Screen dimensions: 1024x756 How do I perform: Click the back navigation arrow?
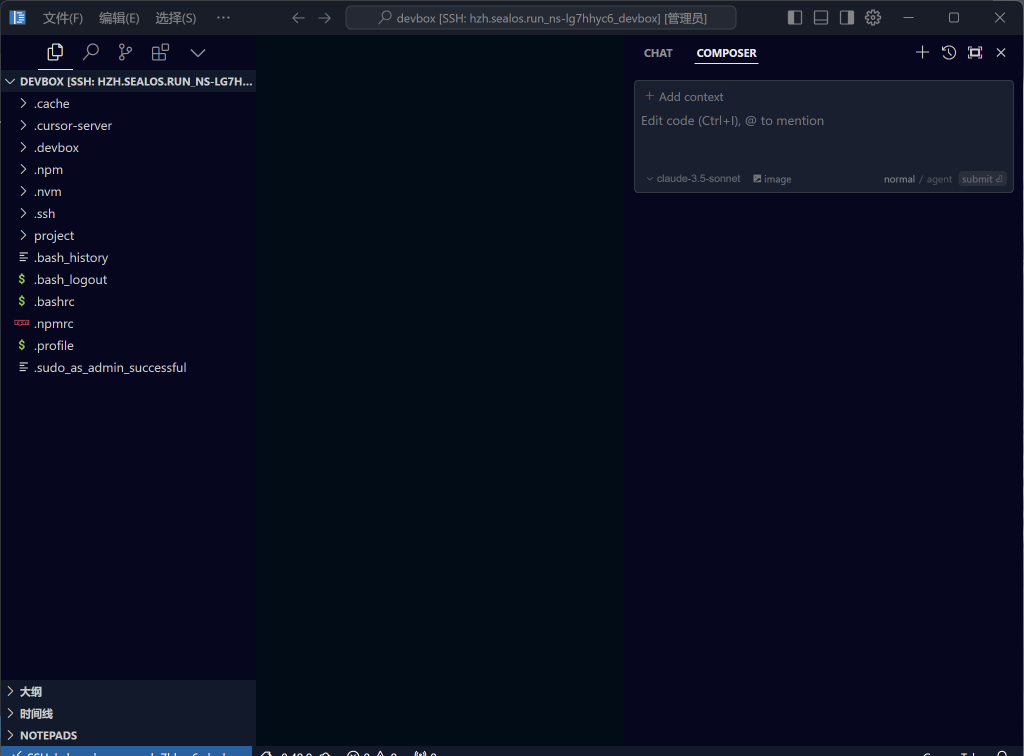point(298,18)
